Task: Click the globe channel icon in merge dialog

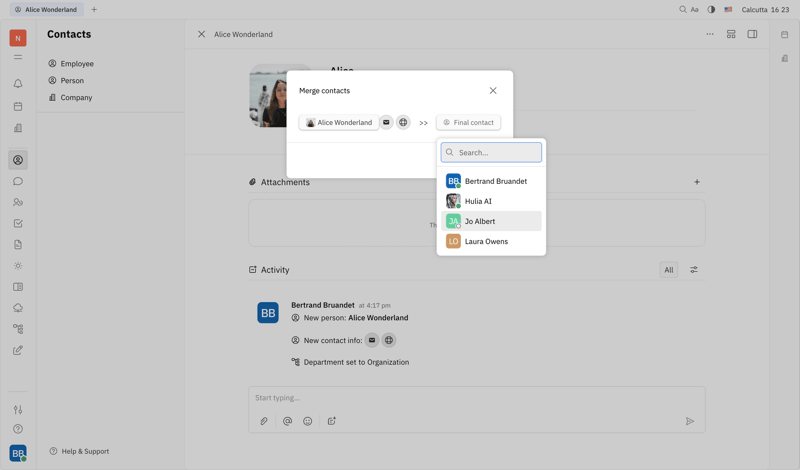Action: click(403, 122)
